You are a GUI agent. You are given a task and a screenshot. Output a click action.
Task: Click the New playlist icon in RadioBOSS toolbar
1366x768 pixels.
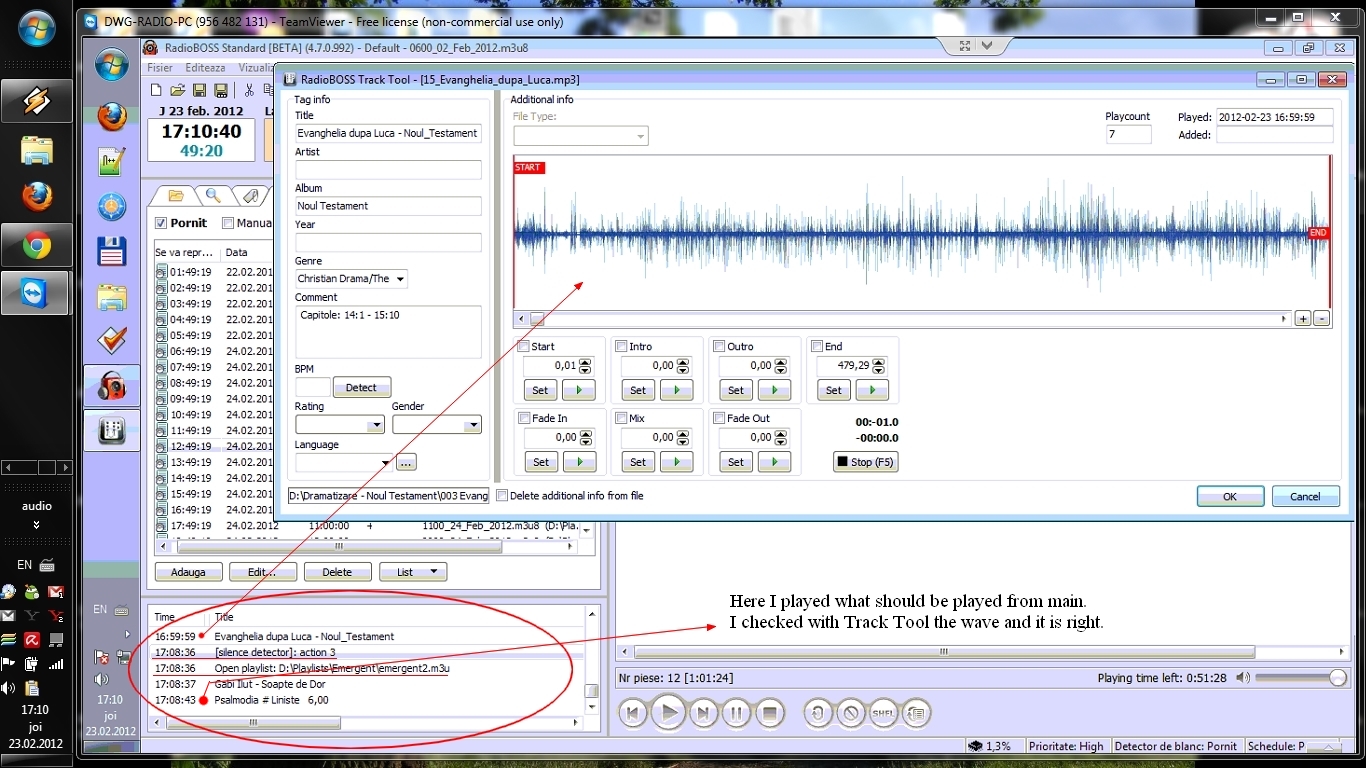tap(158, 90)
